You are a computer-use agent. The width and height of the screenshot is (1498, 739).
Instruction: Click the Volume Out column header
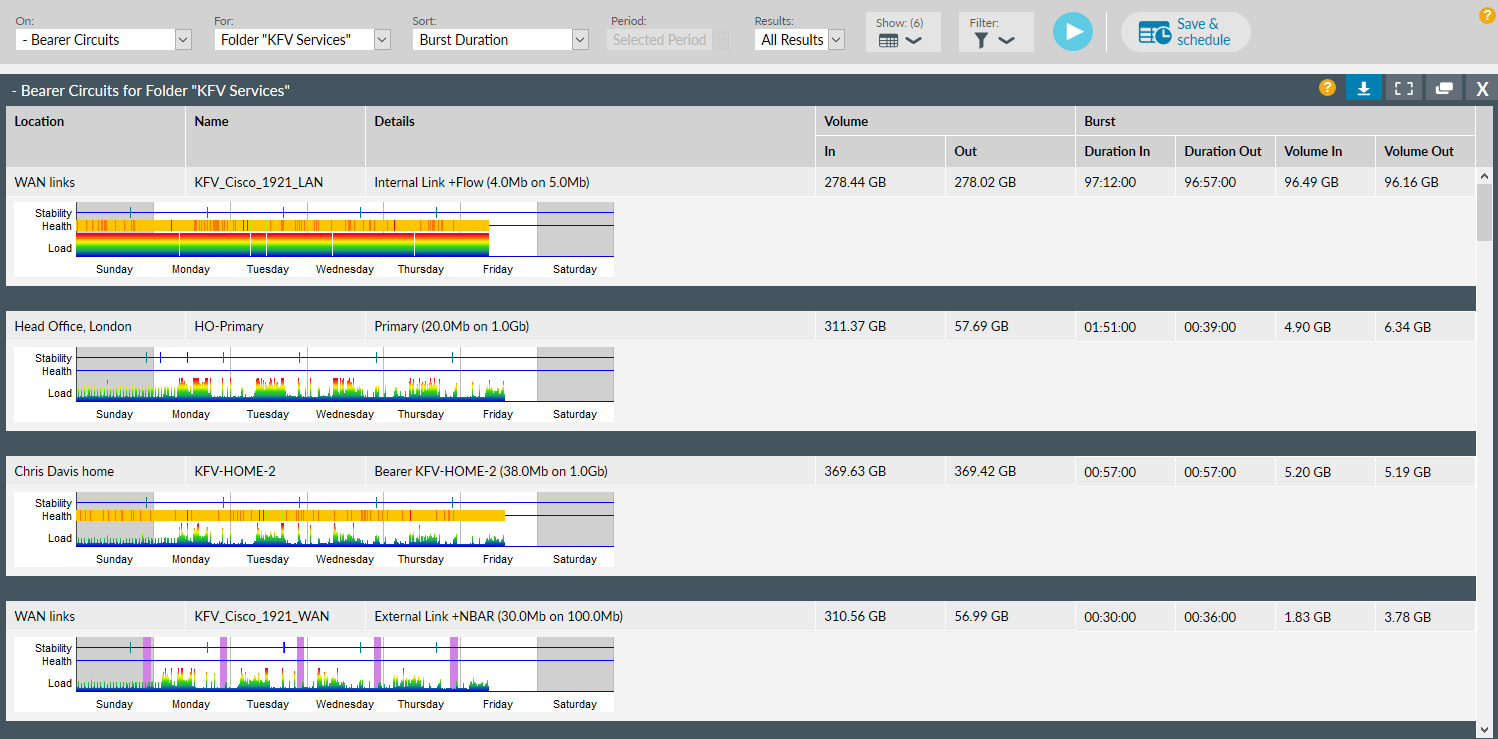pyautogui.click(x=1418, y=152)
